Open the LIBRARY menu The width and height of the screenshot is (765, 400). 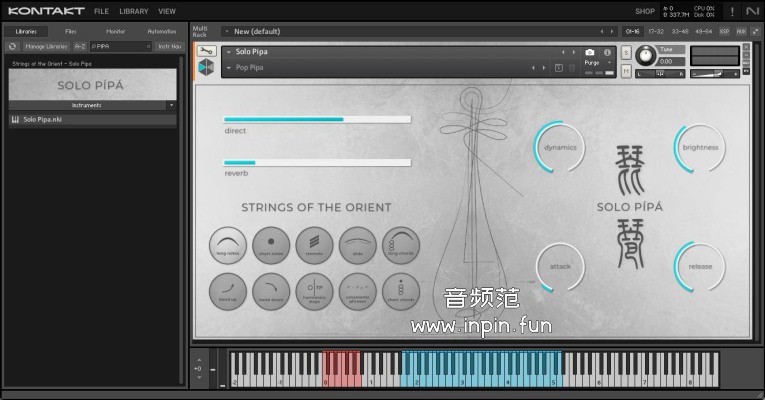coord(134,11)
